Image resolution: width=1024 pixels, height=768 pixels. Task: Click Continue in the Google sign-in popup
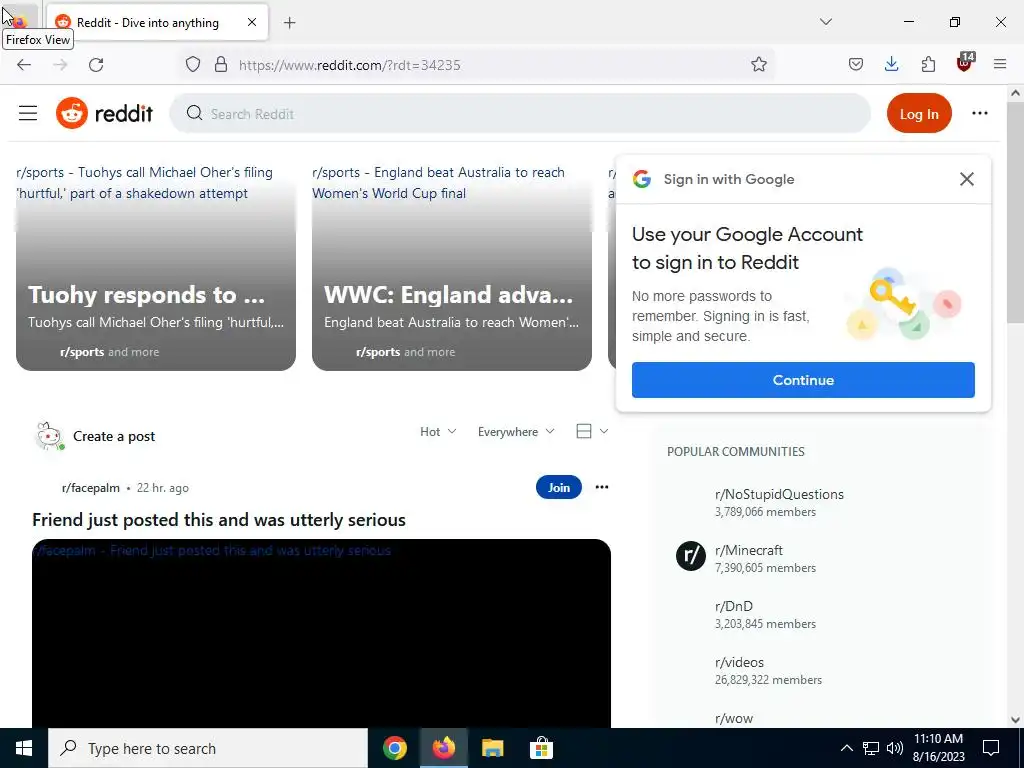click(803, 380)
